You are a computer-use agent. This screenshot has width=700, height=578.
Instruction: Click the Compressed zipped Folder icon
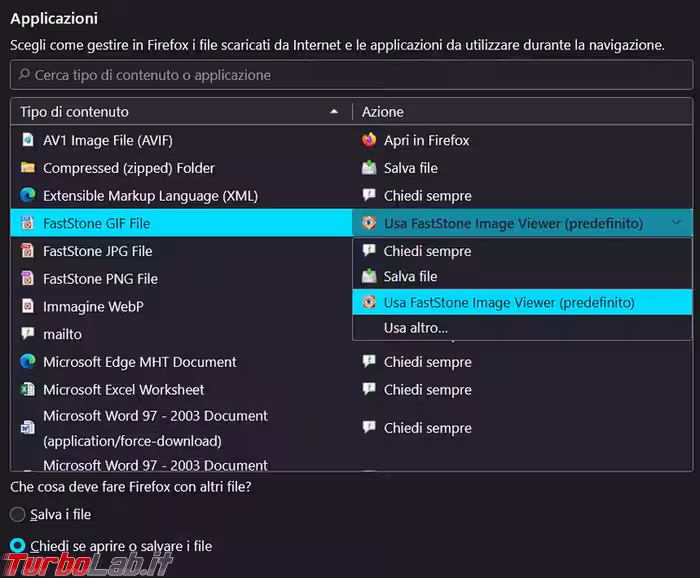(27, 168)
